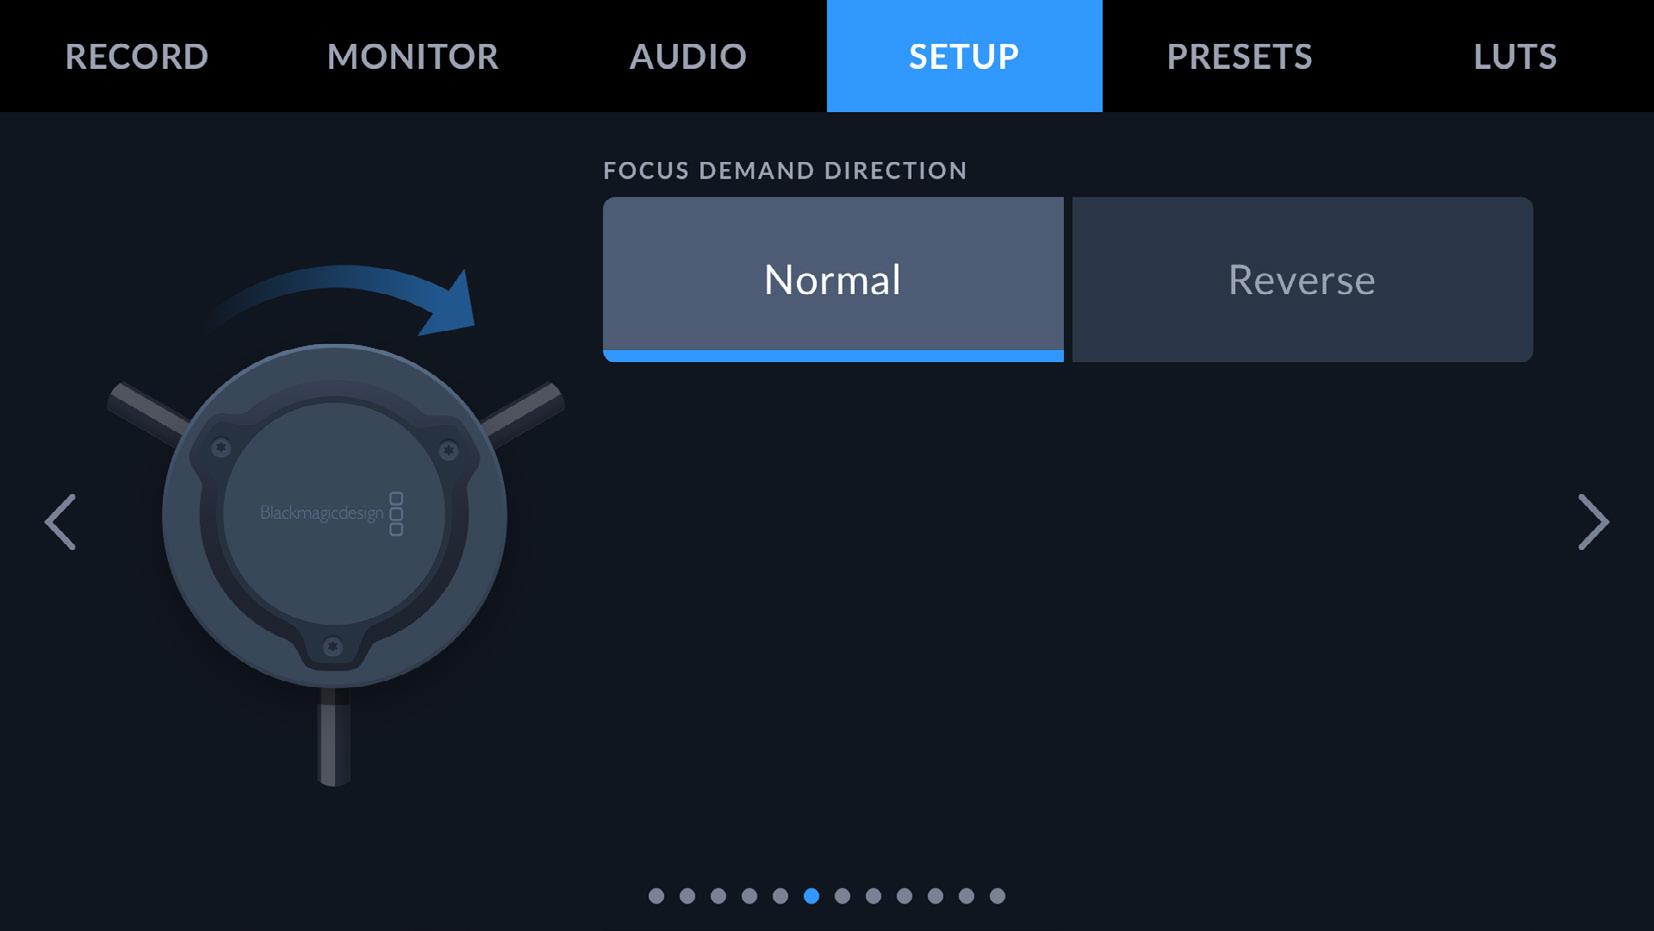Jump to last page indicator dot
Screen dimensions: 1654x931
pos(997,896)
